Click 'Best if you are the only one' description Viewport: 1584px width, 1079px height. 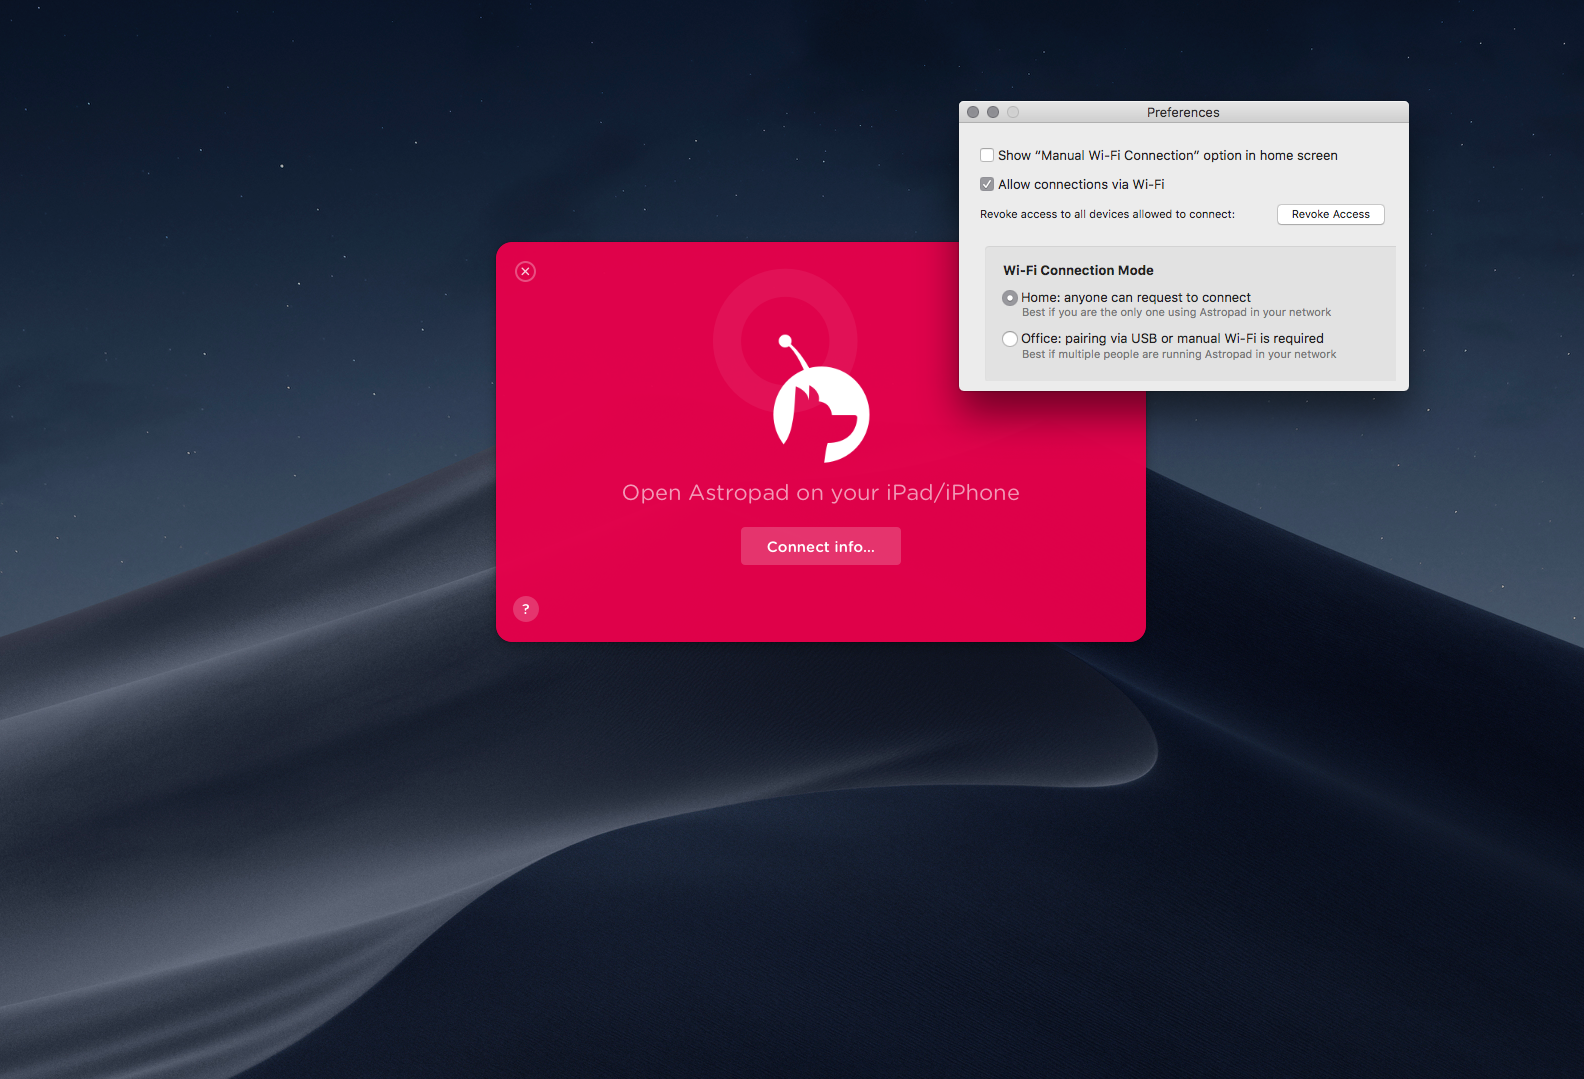click(1176, 312)
